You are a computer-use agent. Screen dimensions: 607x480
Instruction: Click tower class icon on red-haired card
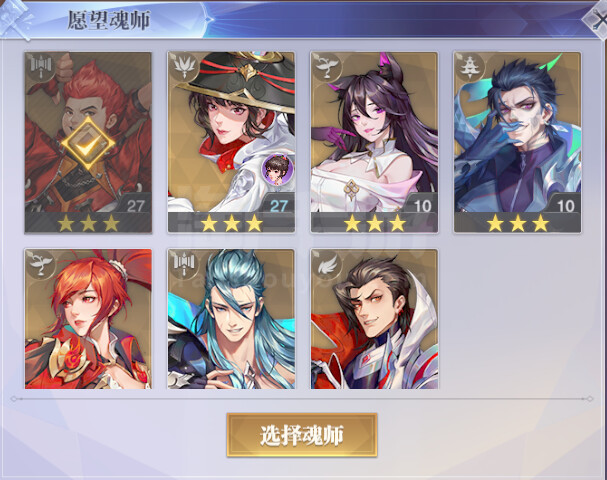coord(41,67)
